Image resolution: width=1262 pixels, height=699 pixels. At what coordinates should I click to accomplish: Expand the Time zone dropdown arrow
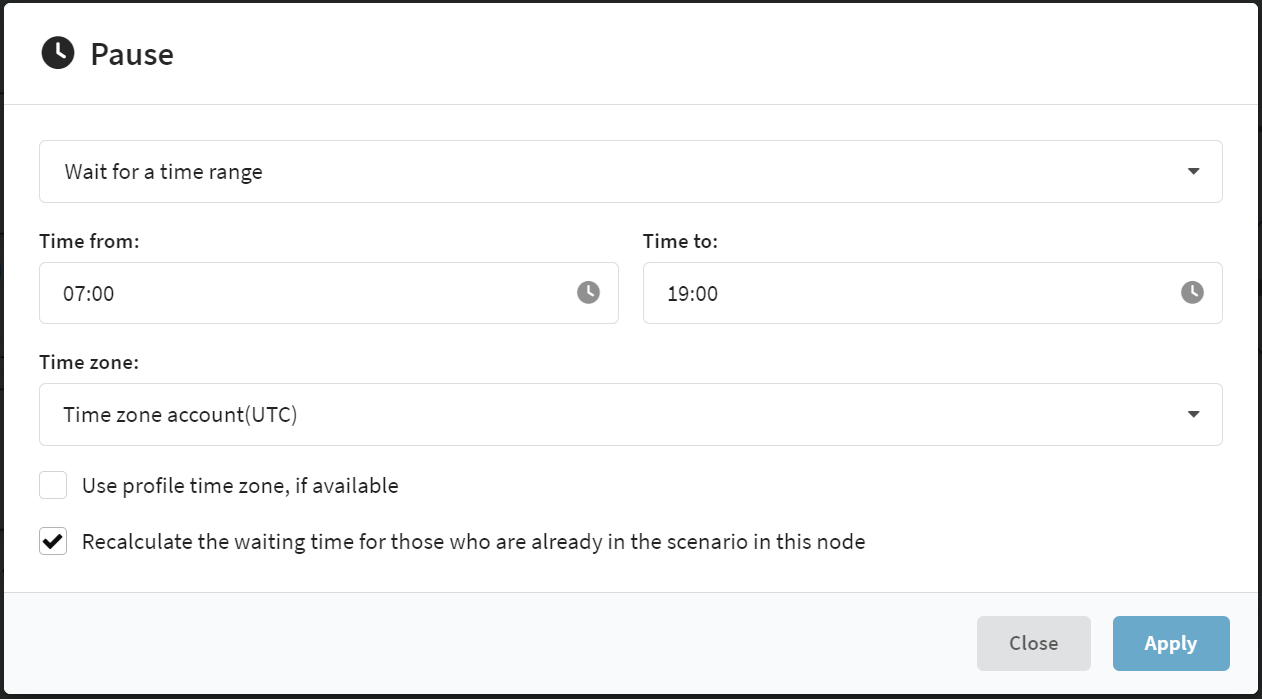(x=1193, y=414)
